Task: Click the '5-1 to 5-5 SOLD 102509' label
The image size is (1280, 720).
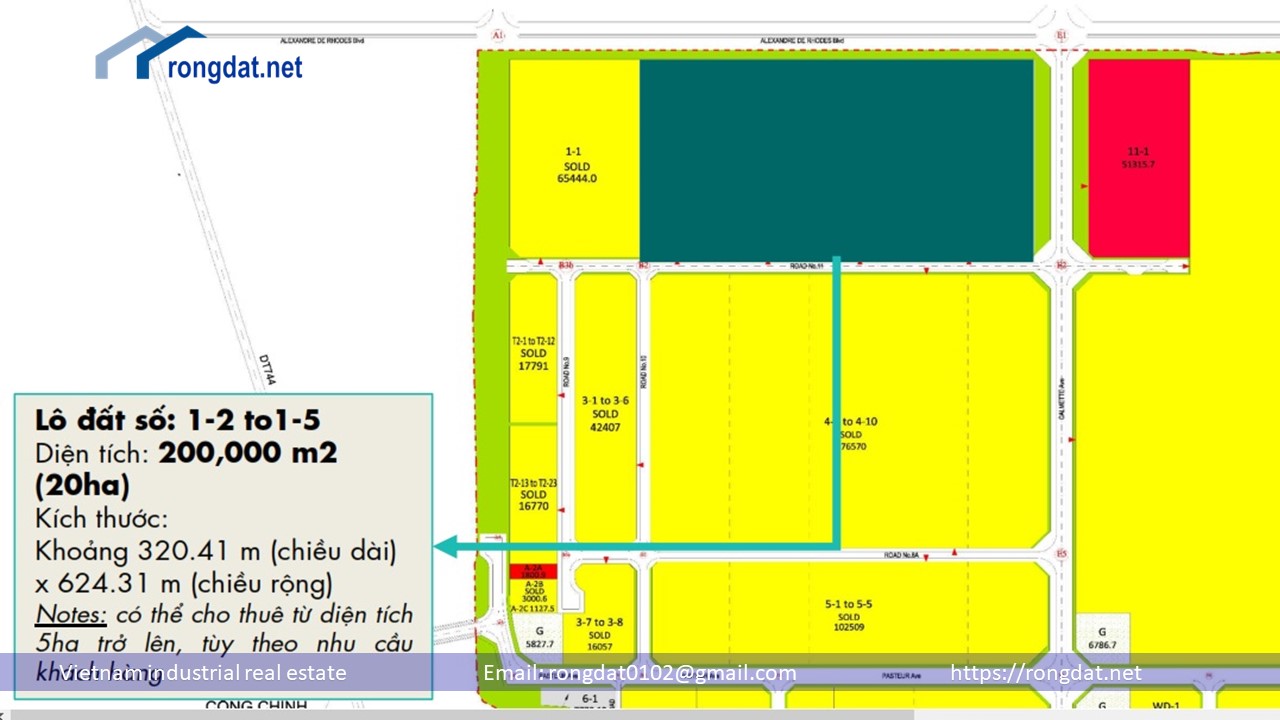Action: (x=849, y=615)
